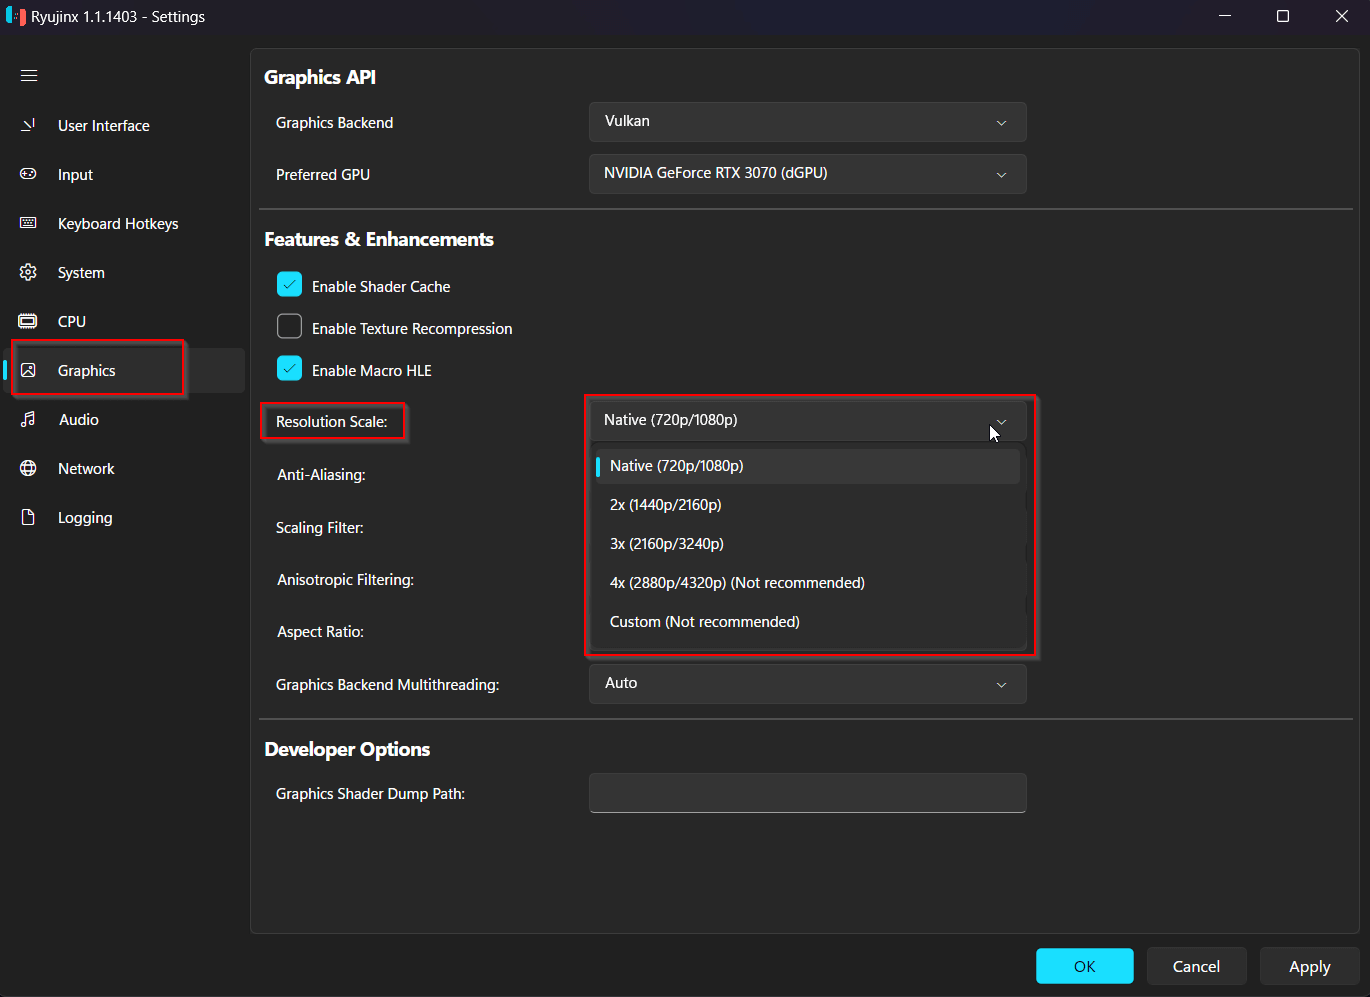Select the Input controller icon
Image resolution: width=1370 pixels, height=997 pixels.
(29, 174)
